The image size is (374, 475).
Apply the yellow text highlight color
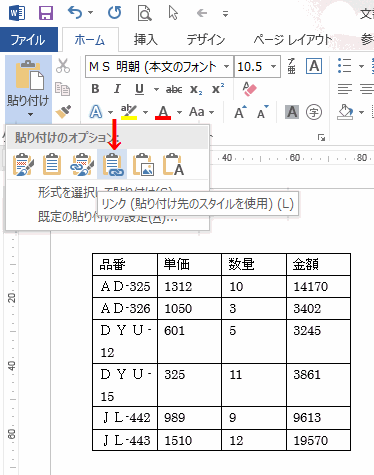129,112
